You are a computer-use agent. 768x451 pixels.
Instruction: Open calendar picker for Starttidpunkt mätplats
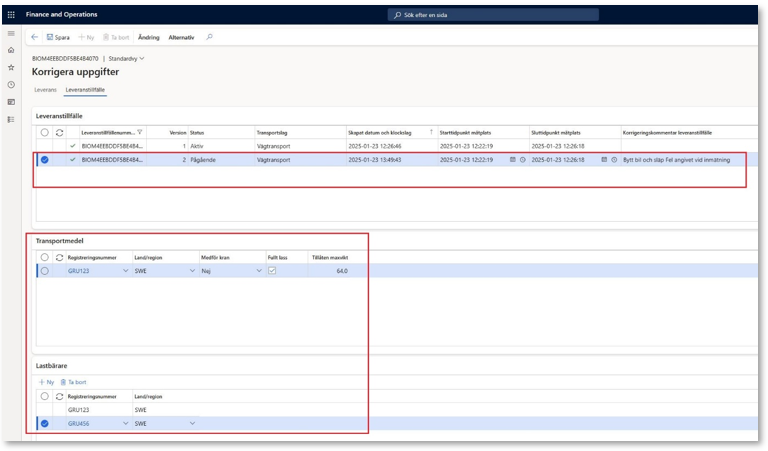coord(513,159)
